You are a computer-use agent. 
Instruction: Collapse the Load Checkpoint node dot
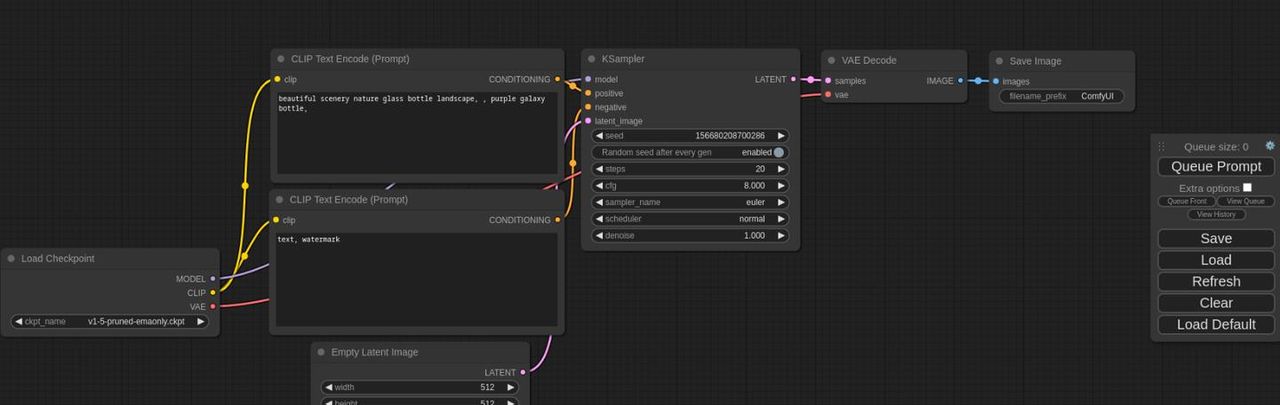[11, 259]
